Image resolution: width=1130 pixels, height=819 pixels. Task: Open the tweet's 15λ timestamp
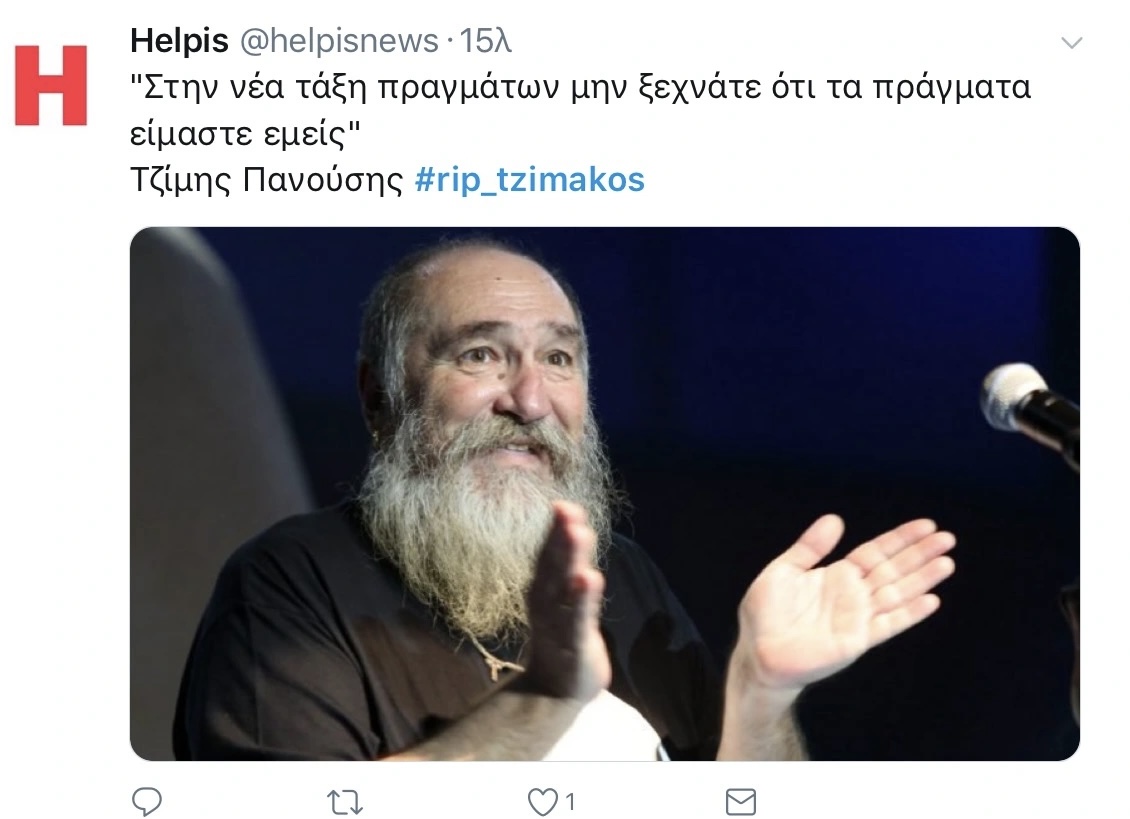tap(485, 41)
